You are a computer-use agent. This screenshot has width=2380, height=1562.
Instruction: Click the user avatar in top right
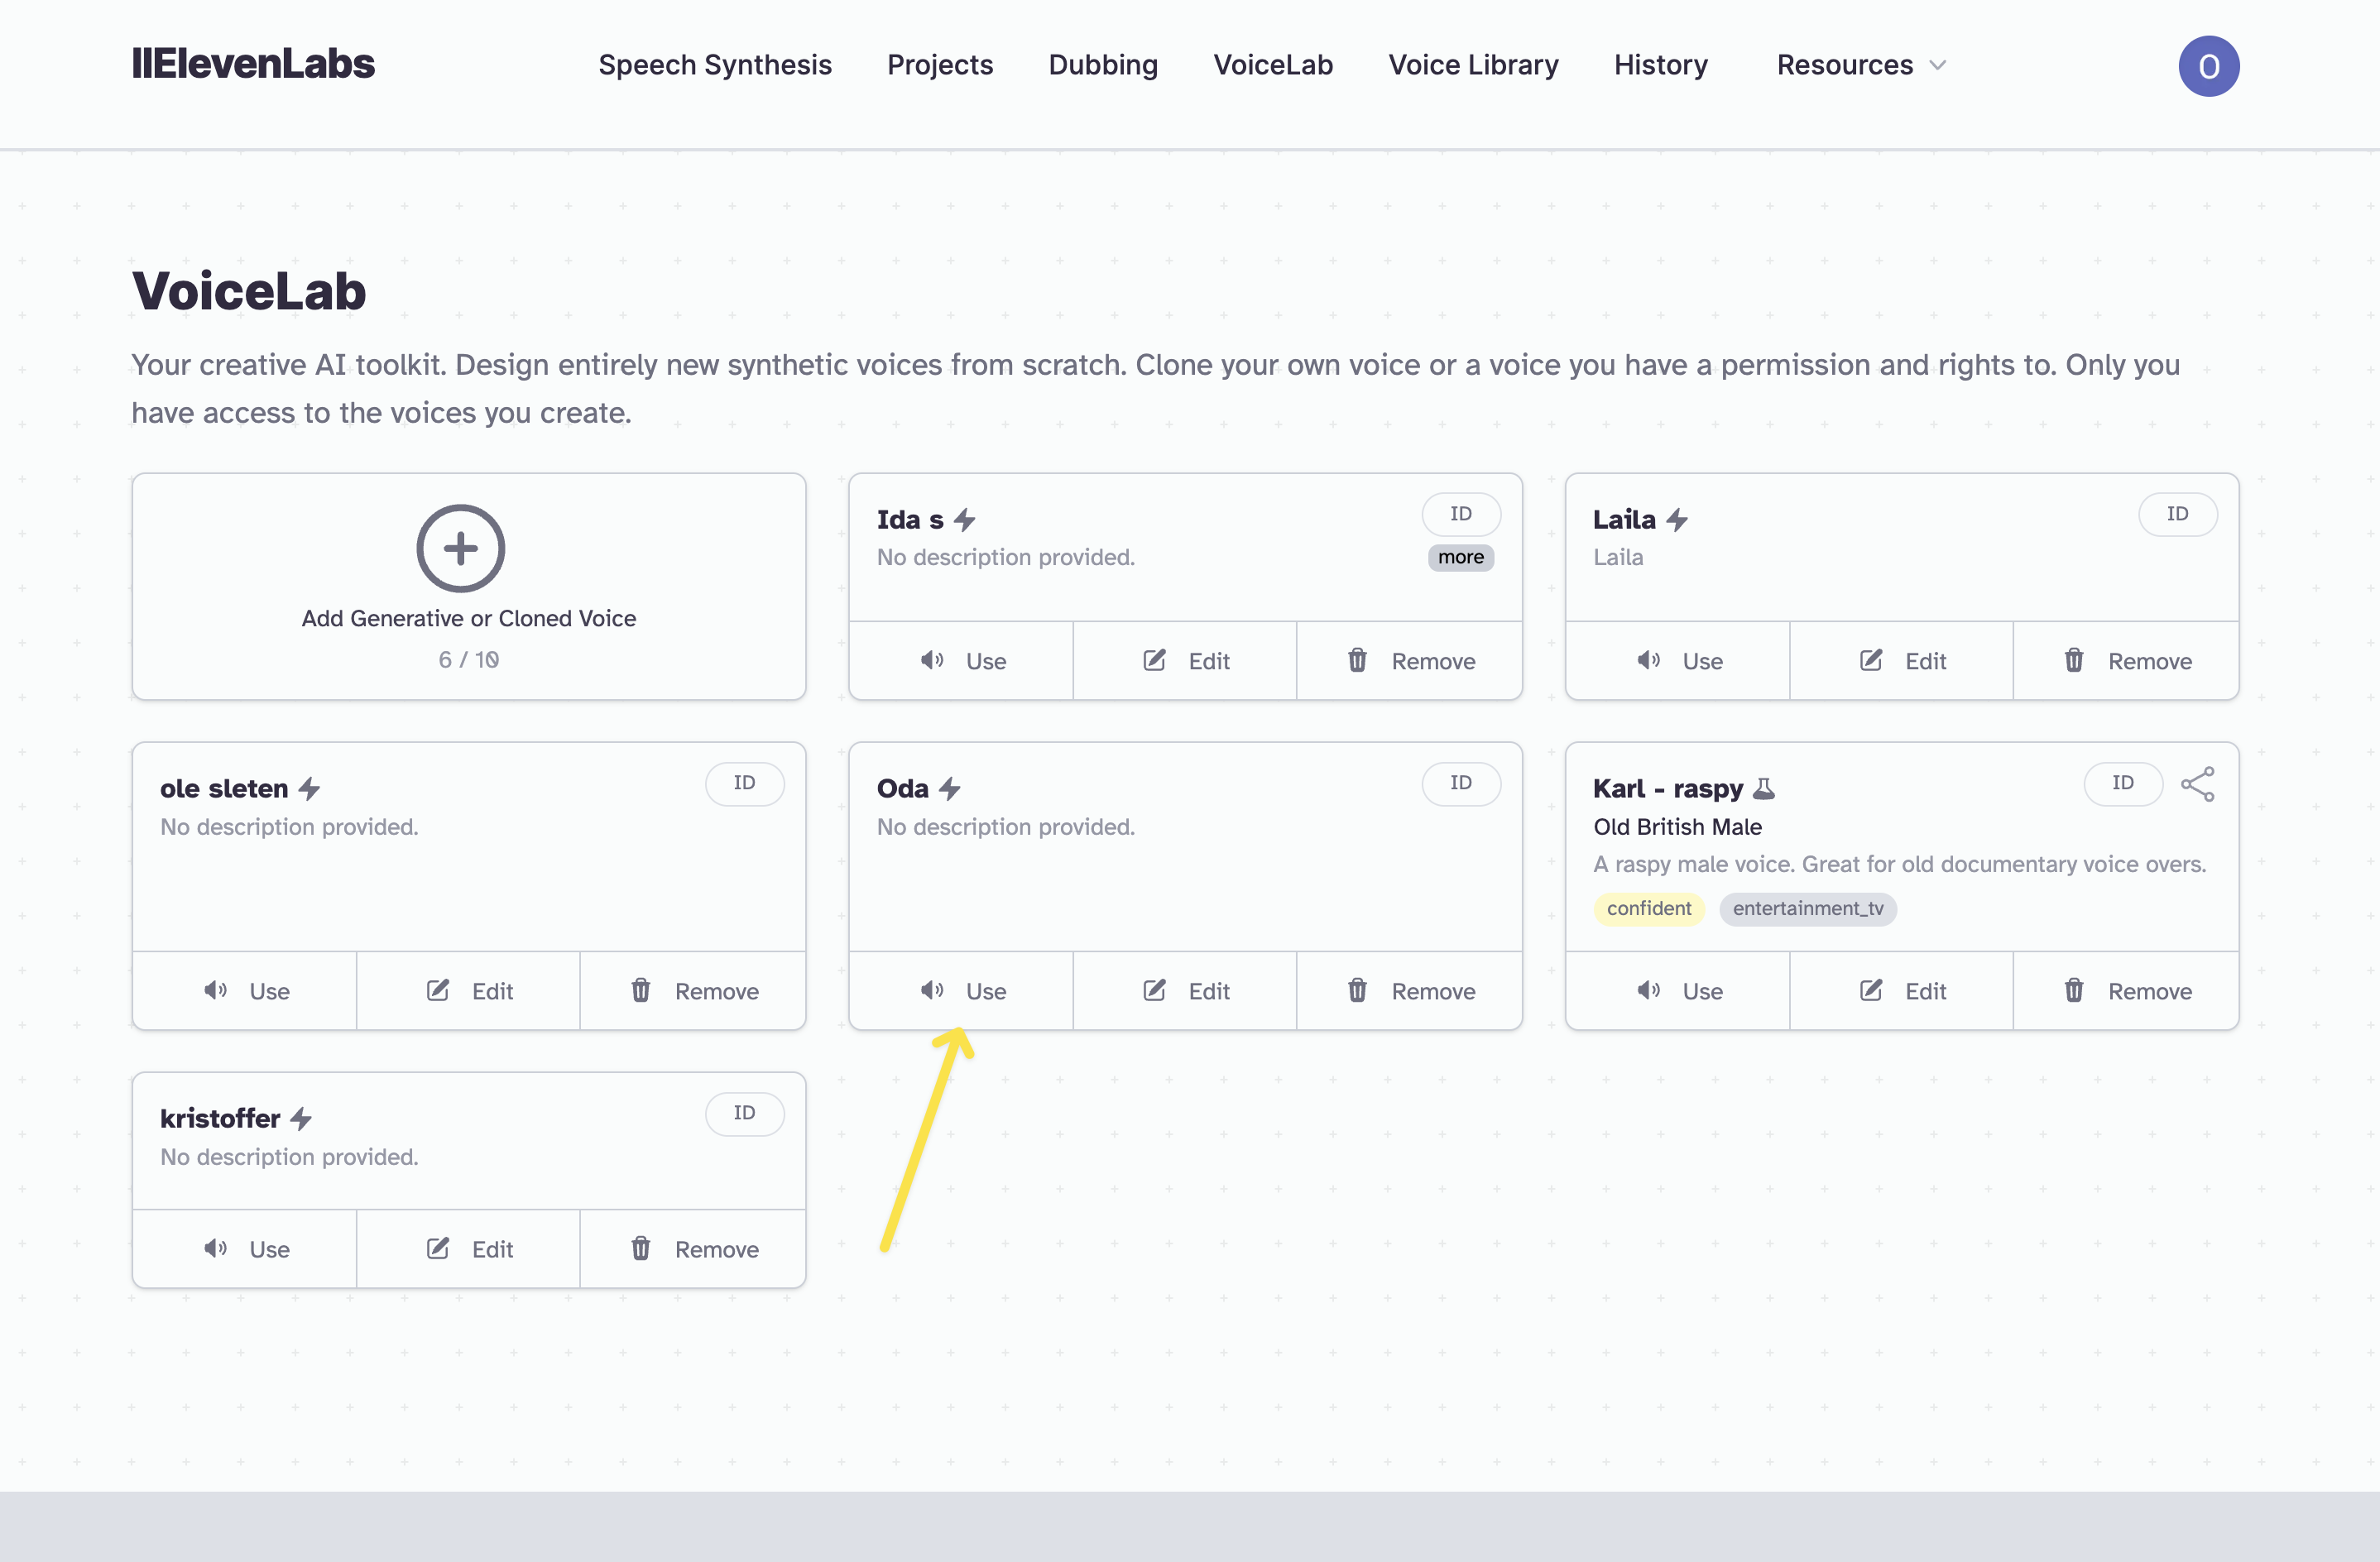point(2208,66)
